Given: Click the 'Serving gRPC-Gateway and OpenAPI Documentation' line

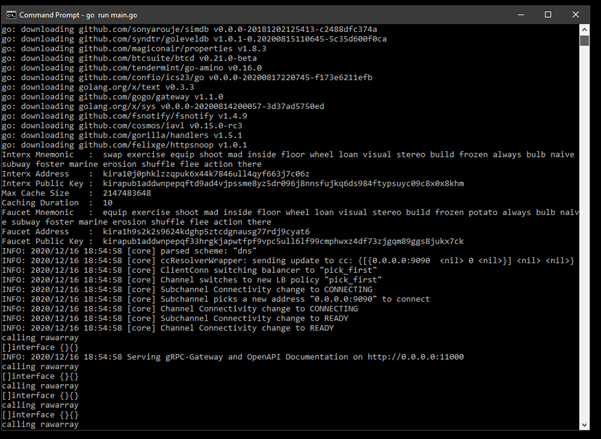Looking at the screenshot, I should 233,357.
